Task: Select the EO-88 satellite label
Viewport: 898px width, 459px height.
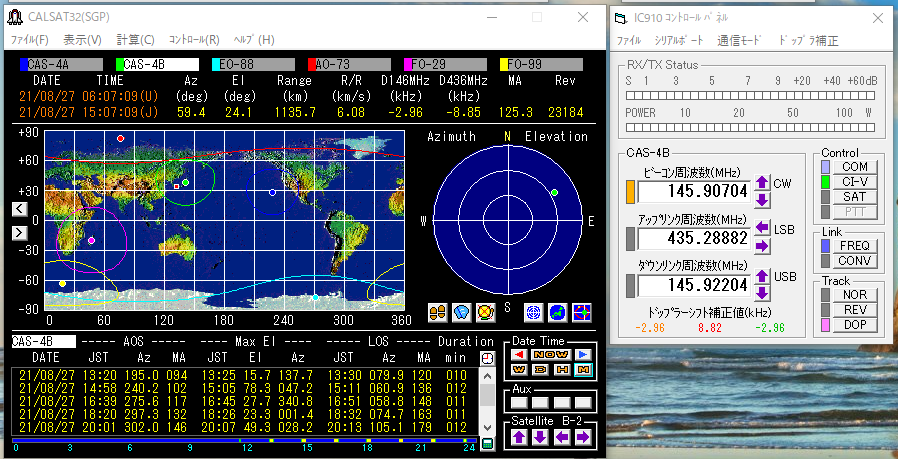Action: 257,65
